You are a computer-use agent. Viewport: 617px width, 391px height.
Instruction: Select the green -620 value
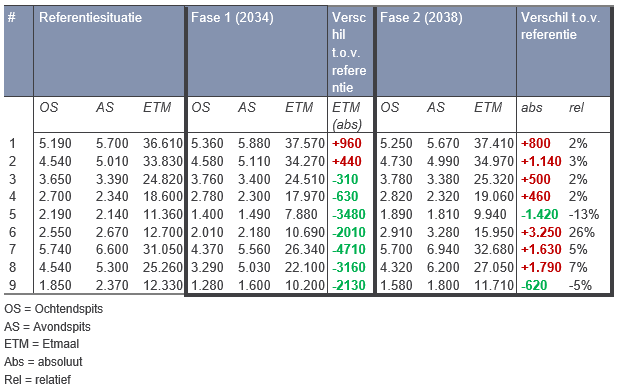click(x=534, y=285)
